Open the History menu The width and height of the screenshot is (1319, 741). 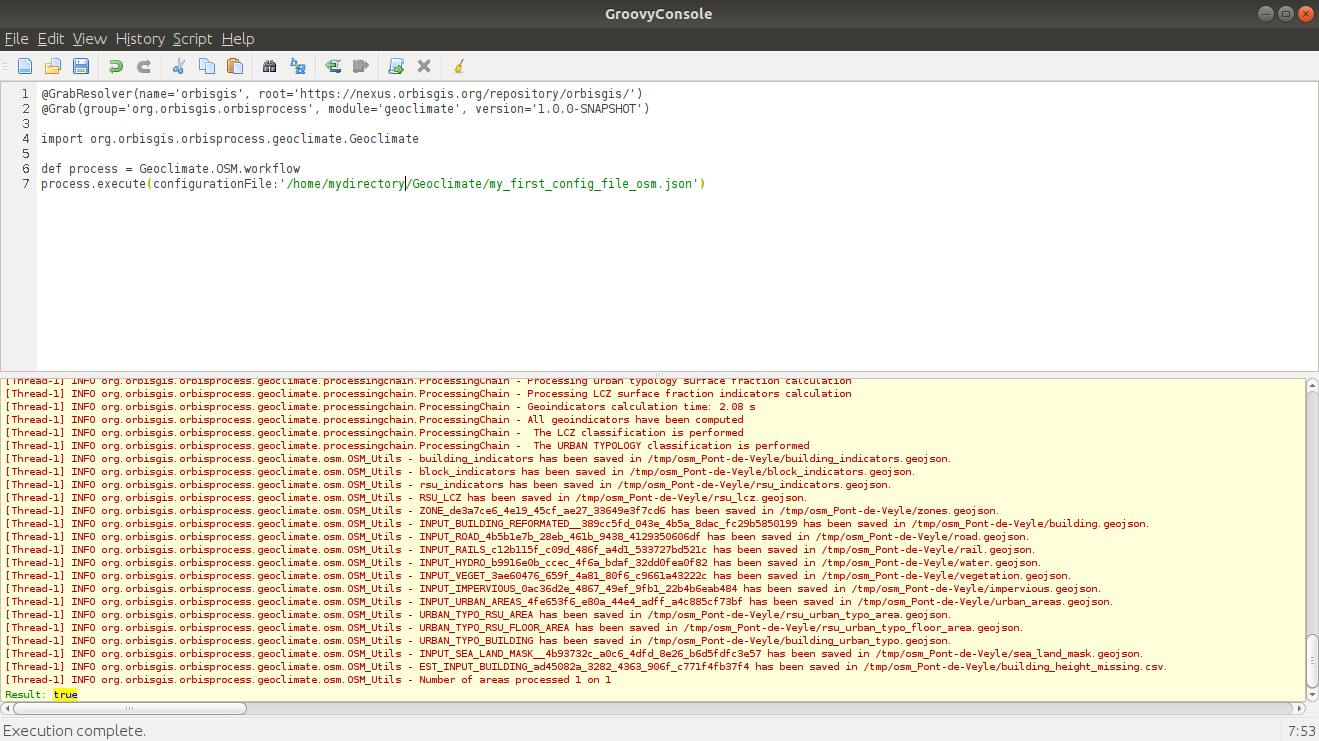point(140,38)
